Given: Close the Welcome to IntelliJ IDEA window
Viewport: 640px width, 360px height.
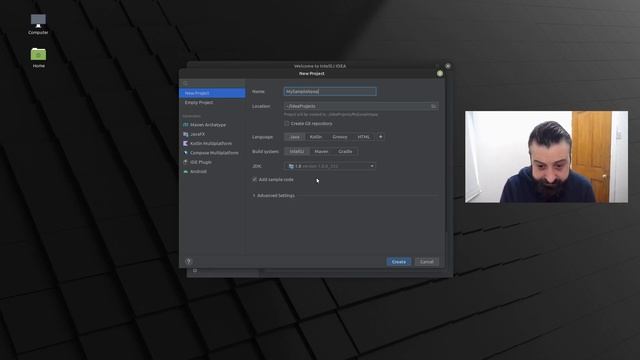Looking at the screenshot, I should click(x=448, y=66).
